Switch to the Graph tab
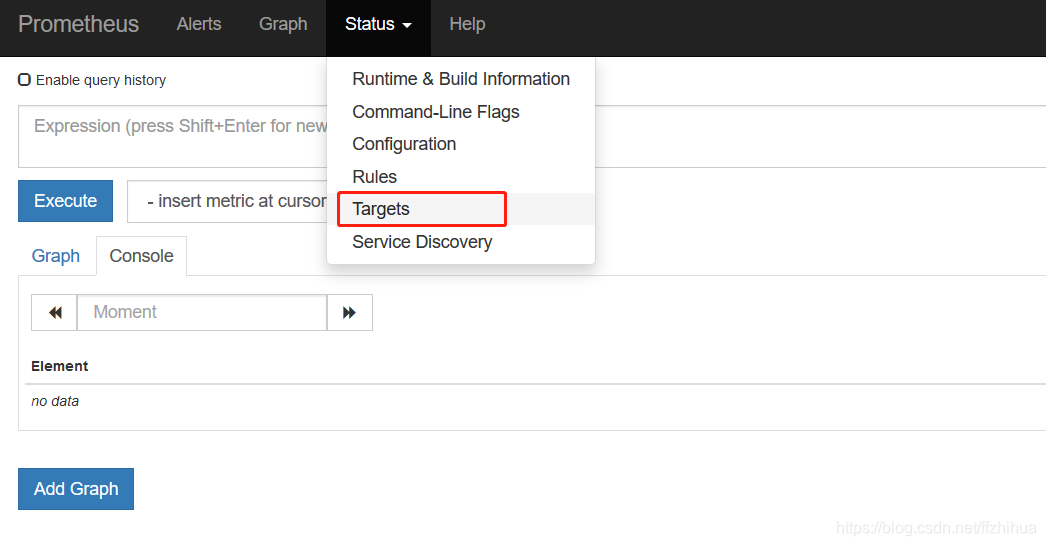The image size is (1046, 546). [x=56, y=256]
